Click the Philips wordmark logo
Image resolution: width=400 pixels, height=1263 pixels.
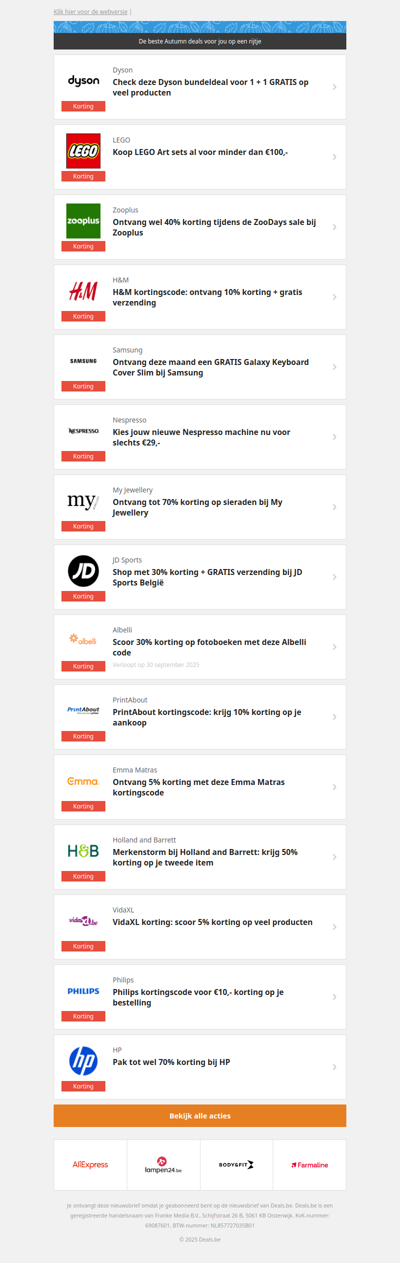(x=83, y=991)
